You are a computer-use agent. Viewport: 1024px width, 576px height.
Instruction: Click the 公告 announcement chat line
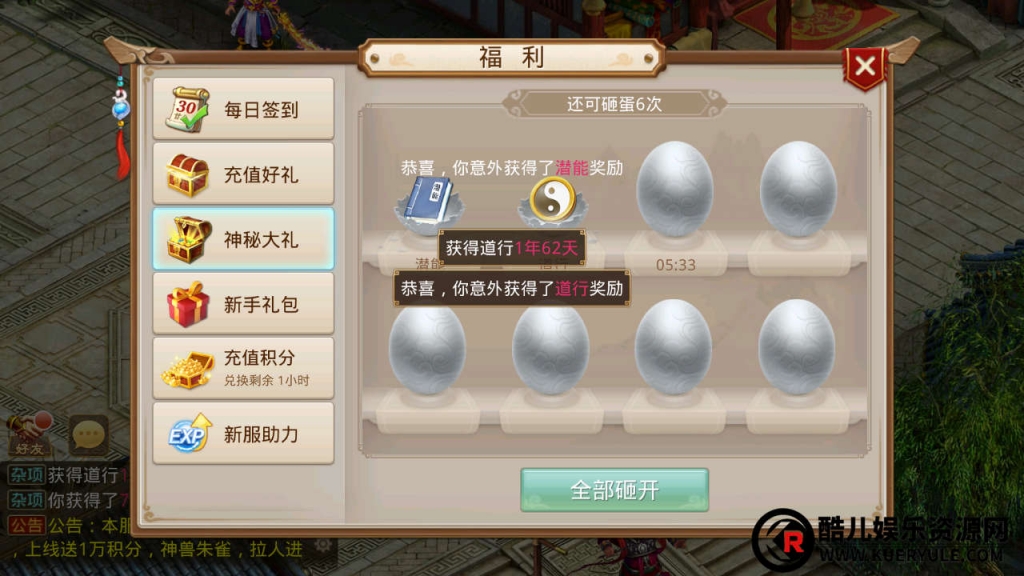point(69,525)
